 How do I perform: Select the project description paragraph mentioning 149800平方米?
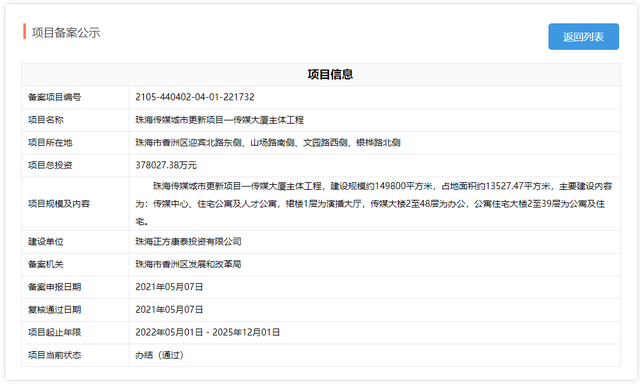click(x=374, y=204)
